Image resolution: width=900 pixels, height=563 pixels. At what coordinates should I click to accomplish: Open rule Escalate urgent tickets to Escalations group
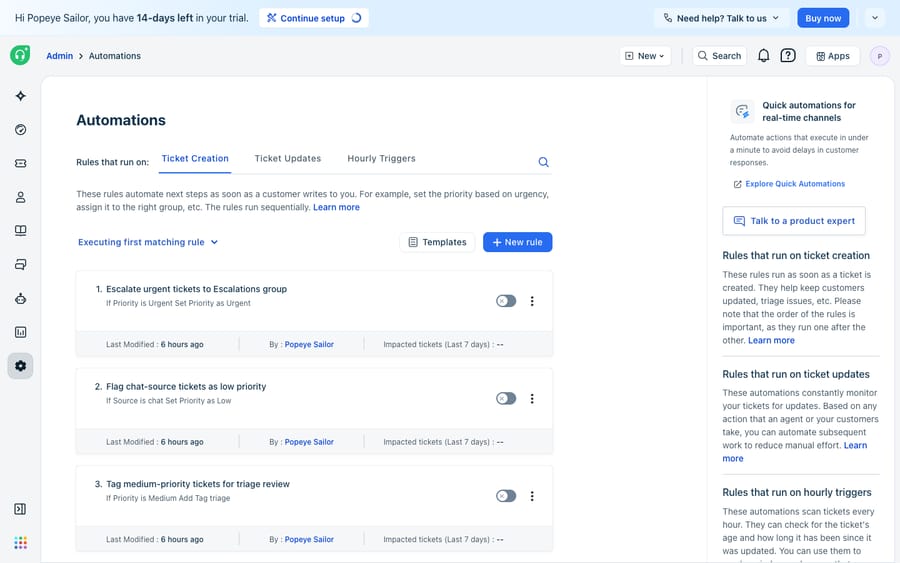point(196,289)
